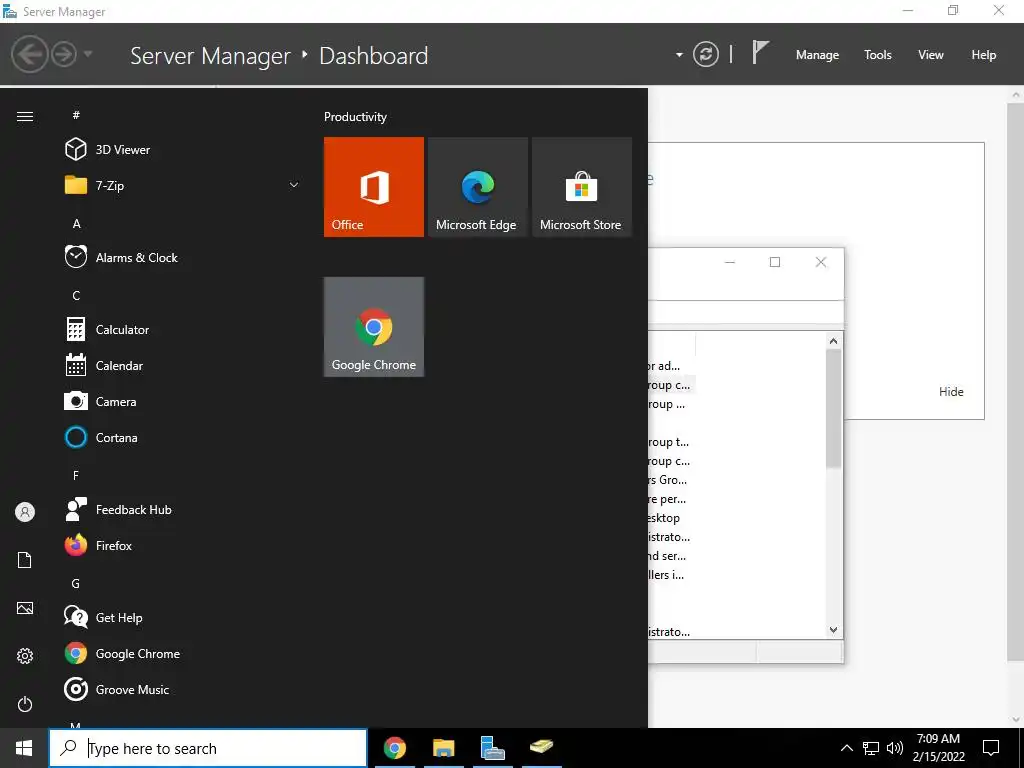The height and width of the screenshot is (768, 1024).
Task: Open the Manage menu in Server Manager
Action: click(817, 55)
